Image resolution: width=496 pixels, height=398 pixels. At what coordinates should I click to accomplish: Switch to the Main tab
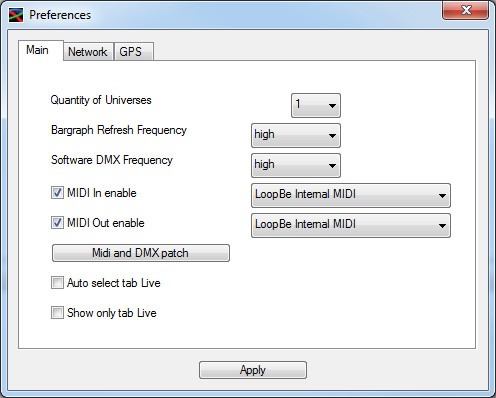pyautogui.click(x=41, y=50)
